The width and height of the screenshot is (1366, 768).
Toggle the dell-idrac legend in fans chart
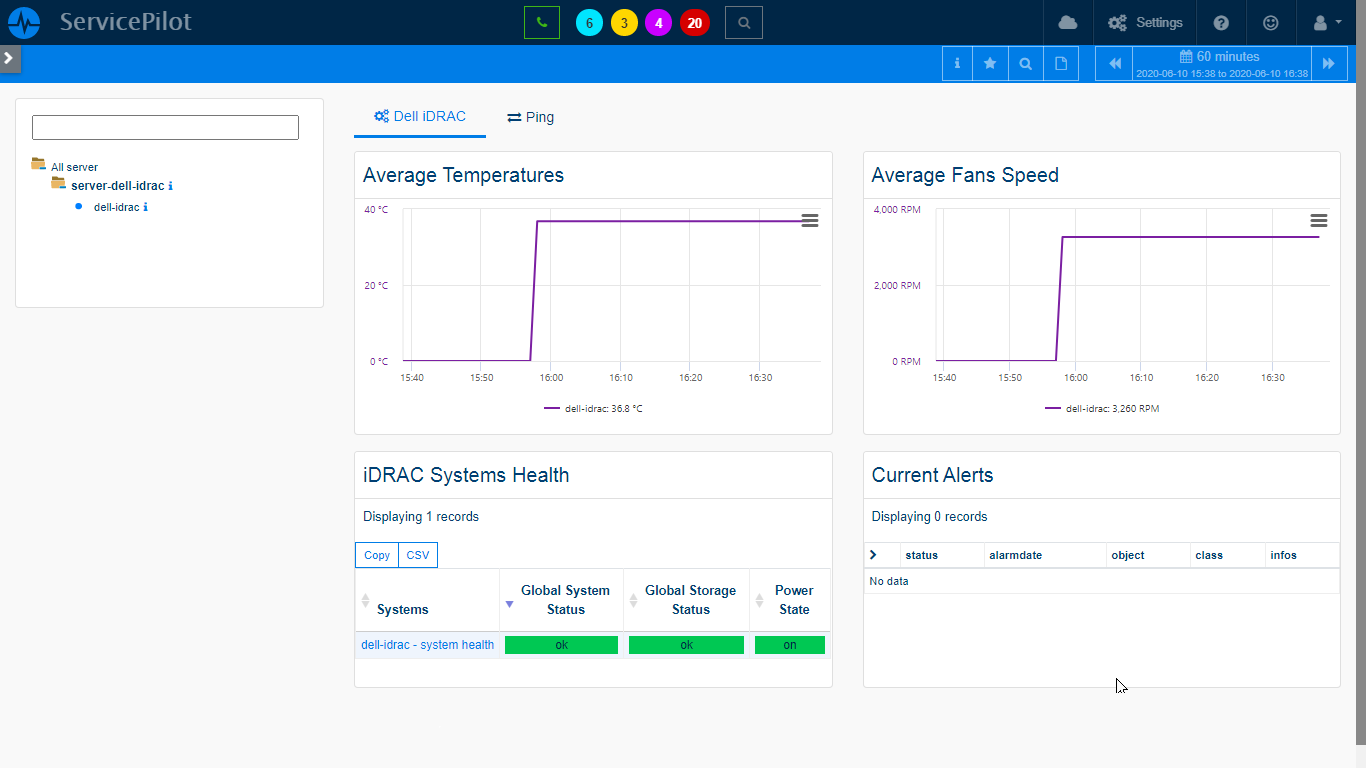tap(1102, 408)
